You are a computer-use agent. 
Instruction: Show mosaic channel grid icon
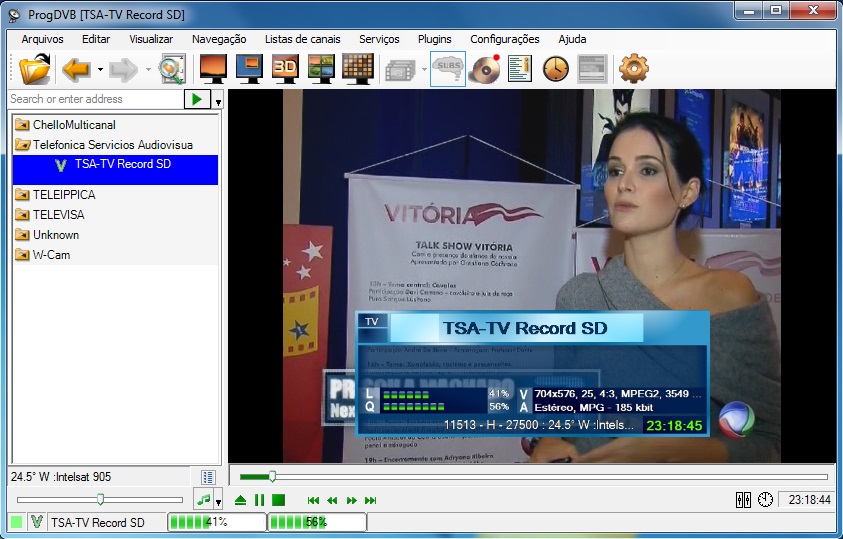(x=358, y=69)
